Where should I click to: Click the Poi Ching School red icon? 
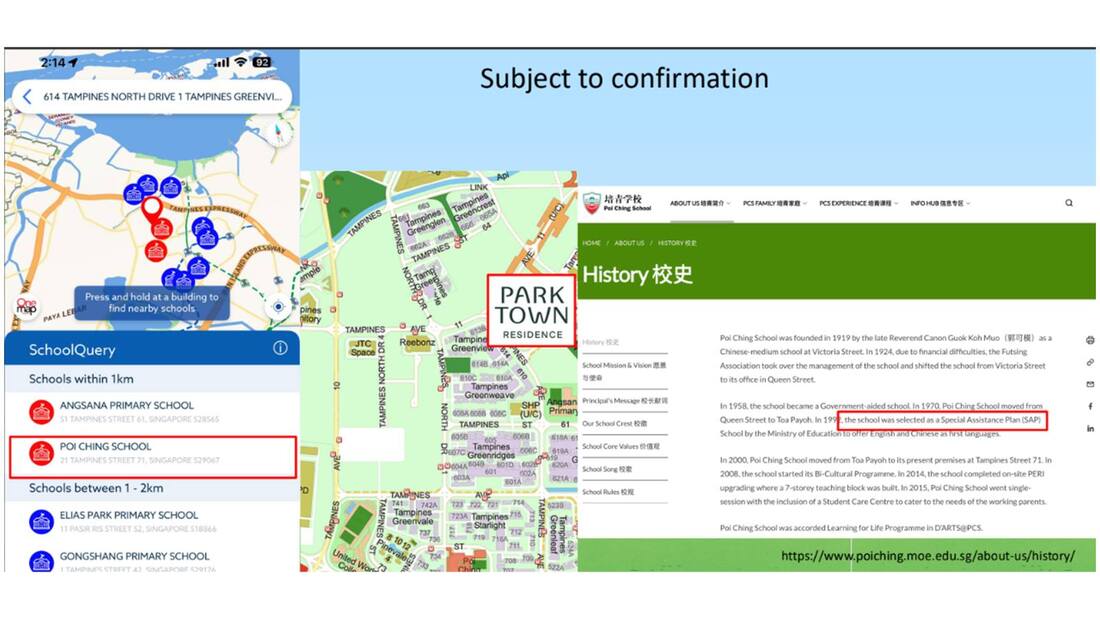(x=41, y=453)
